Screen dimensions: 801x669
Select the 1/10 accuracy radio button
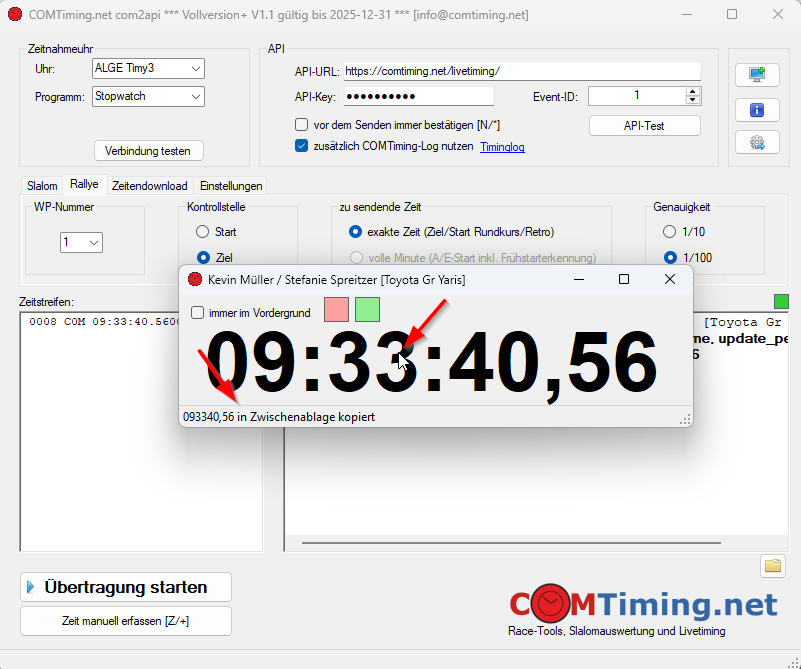(669, 232)
